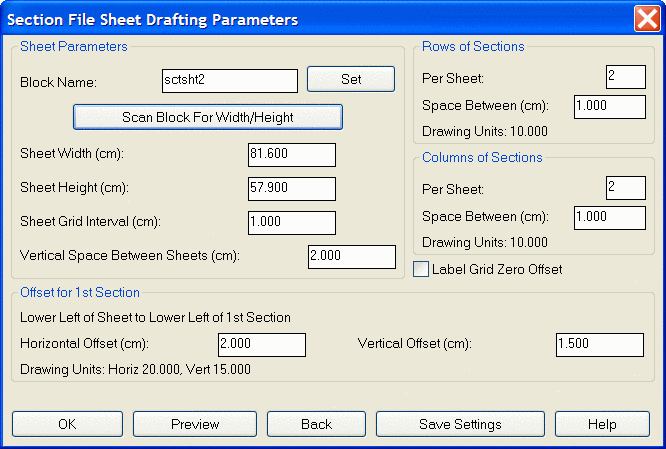Close the Section File Sheet Drafting dialog
666x449 pixels.
(647, 19)
